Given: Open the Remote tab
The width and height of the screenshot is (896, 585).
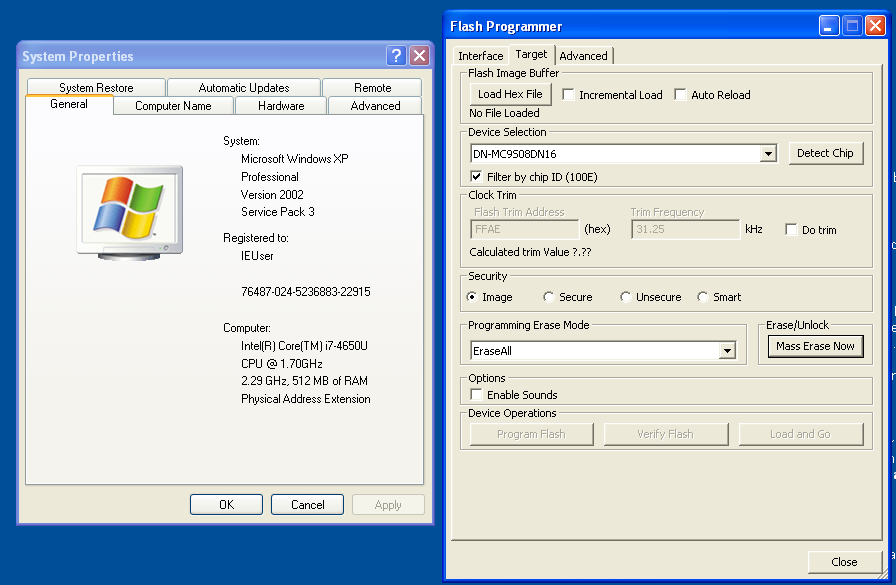Looking at the screenshot, I should click(373, 87).
